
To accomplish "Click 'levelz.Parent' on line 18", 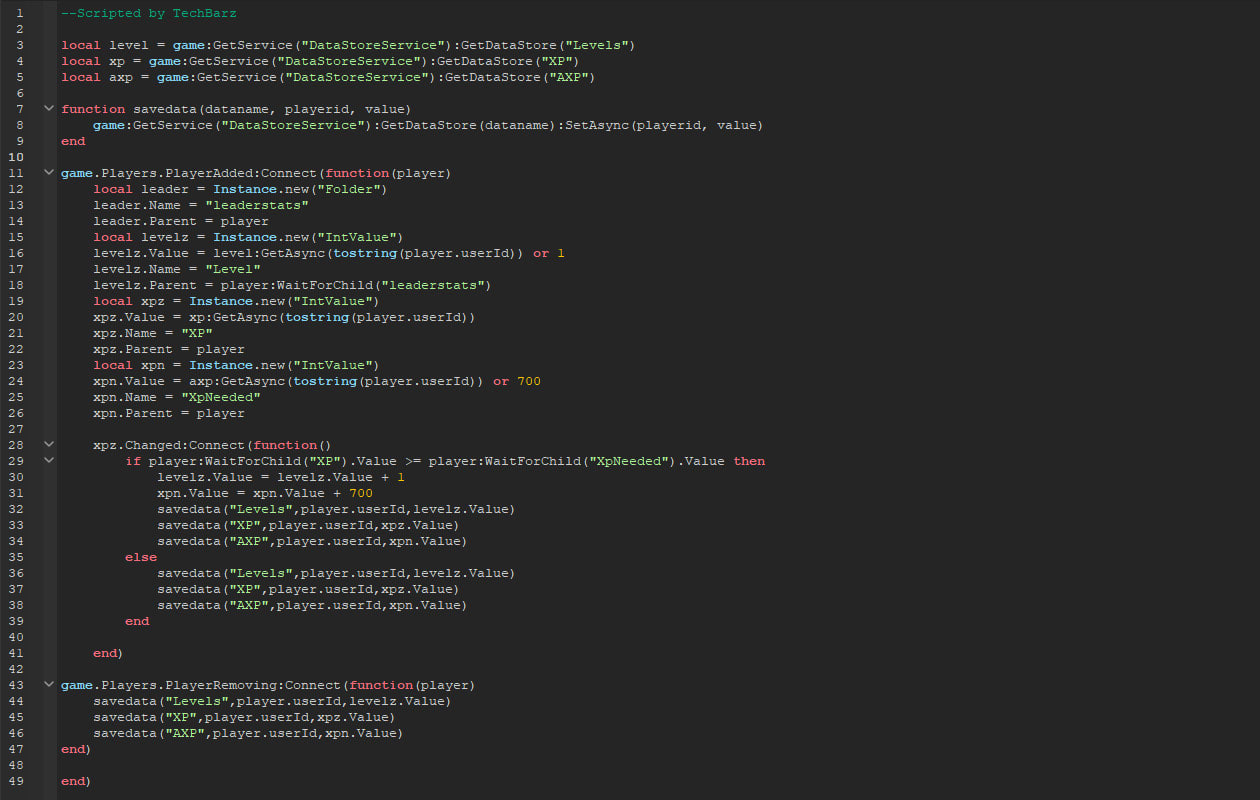I will coord(145,286).
